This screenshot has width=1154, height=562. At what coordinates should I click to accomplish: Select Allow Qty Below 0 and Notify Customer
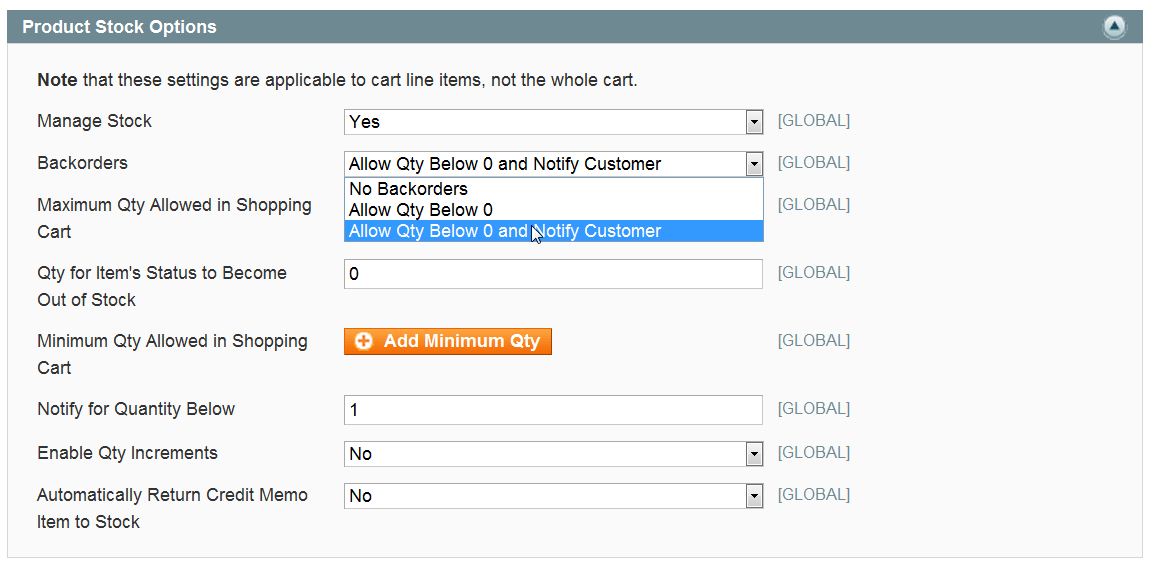tap(504, 231)
